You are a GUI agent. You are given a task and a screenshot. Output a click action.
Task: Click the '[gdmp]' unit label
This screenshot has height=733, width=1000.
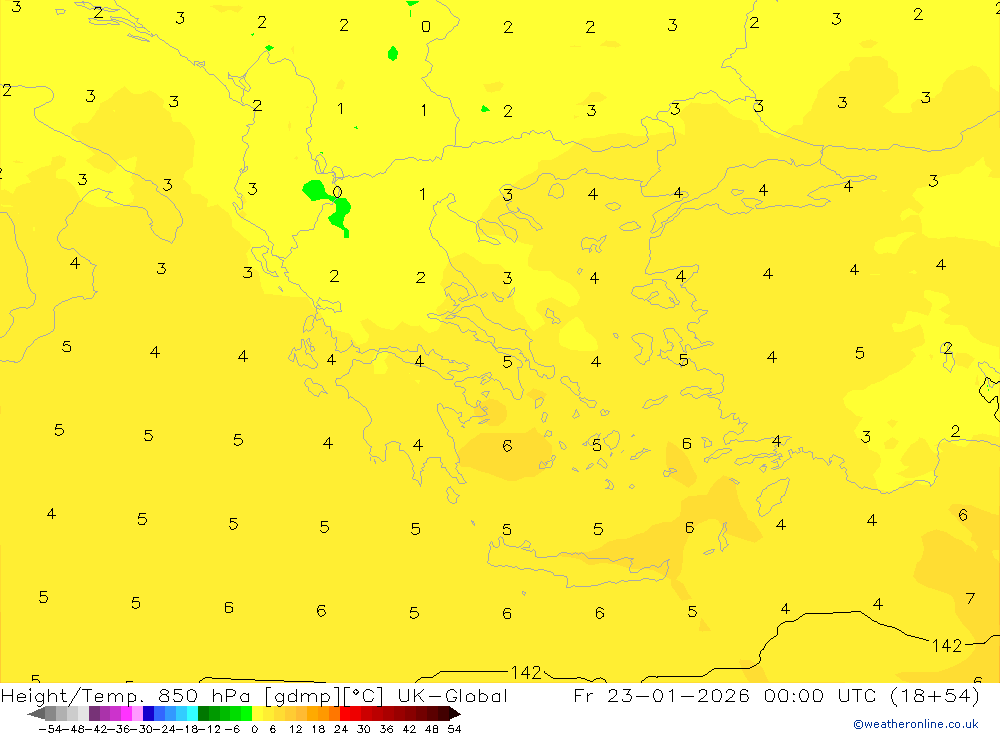click(304, 696)
